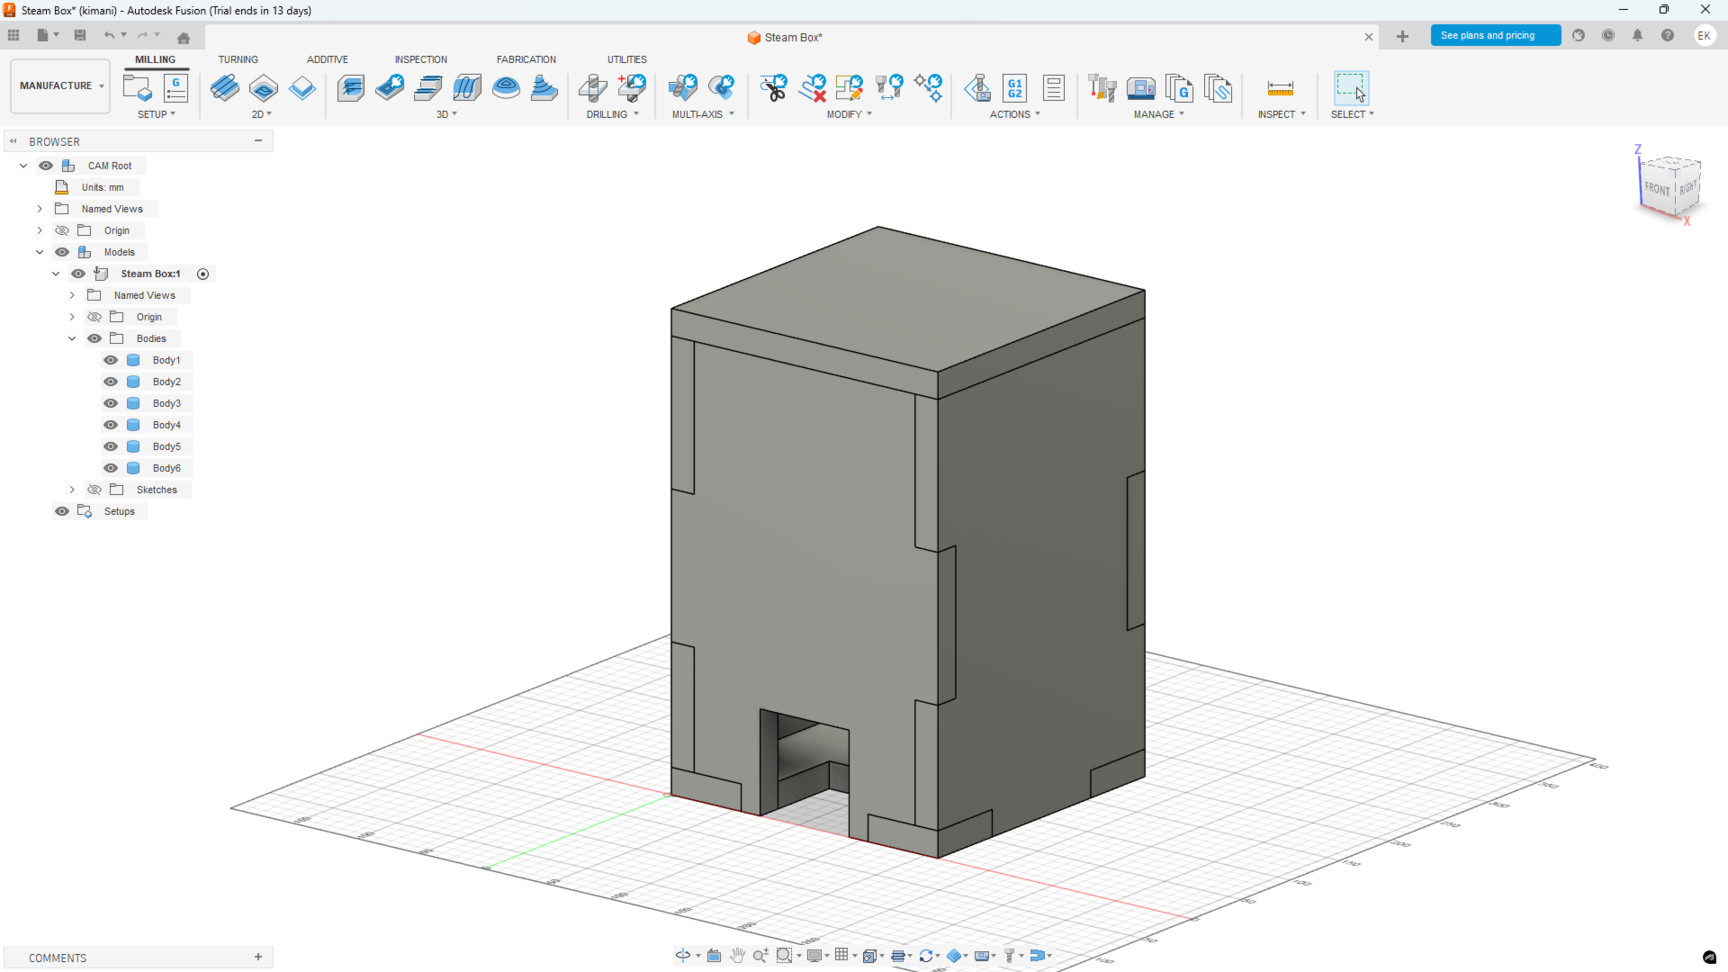
Task: Click the New Setup folder icon
Action: (137, 88)
